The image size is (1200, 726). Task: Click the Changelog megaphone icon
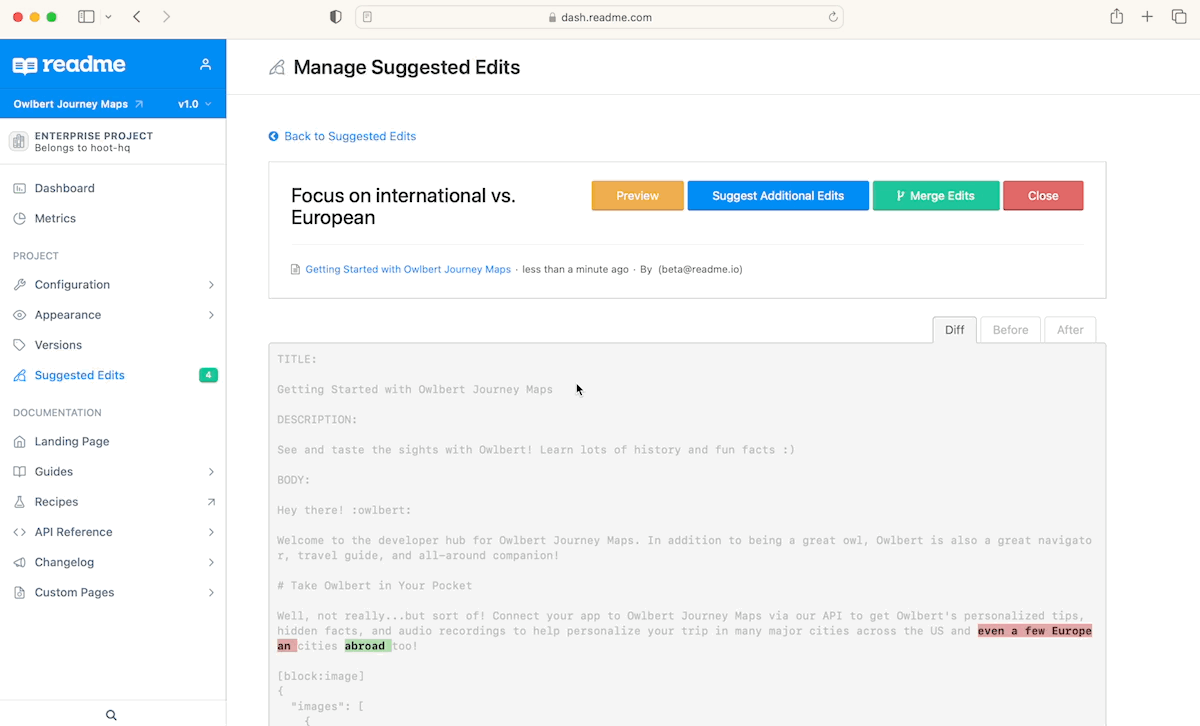19,563
